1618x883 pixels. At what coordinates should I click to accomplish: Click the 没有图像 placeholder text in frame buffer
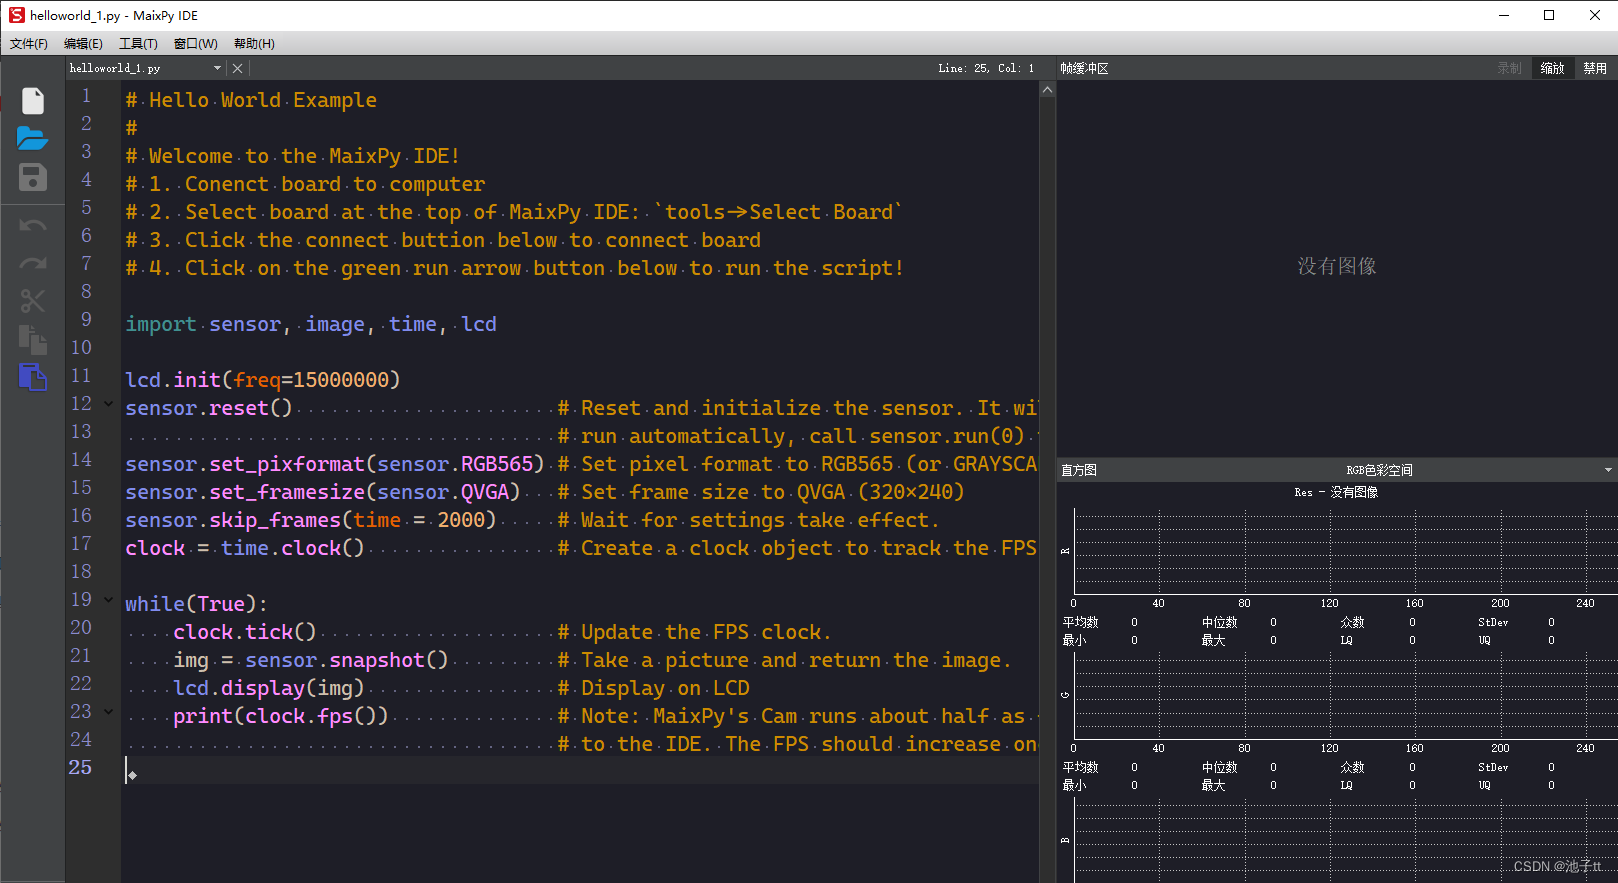1337,266
